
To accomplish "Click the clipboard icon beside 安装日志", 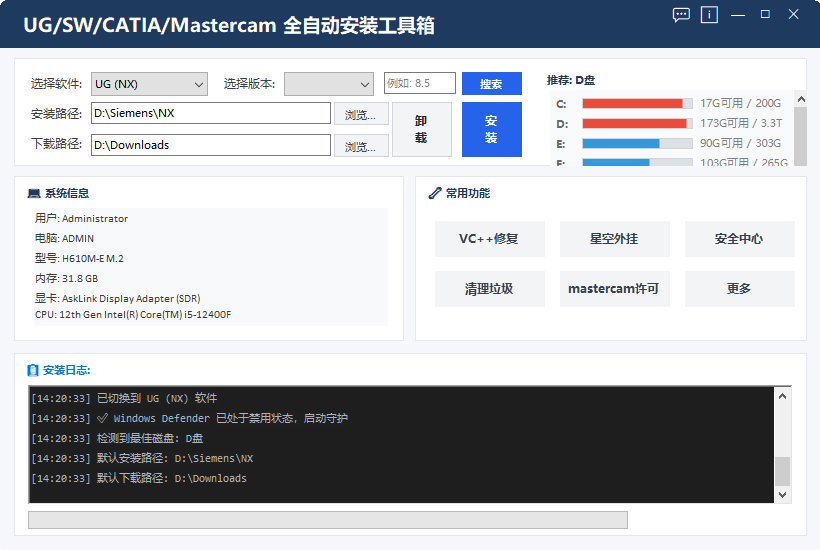I will point(33,370).
